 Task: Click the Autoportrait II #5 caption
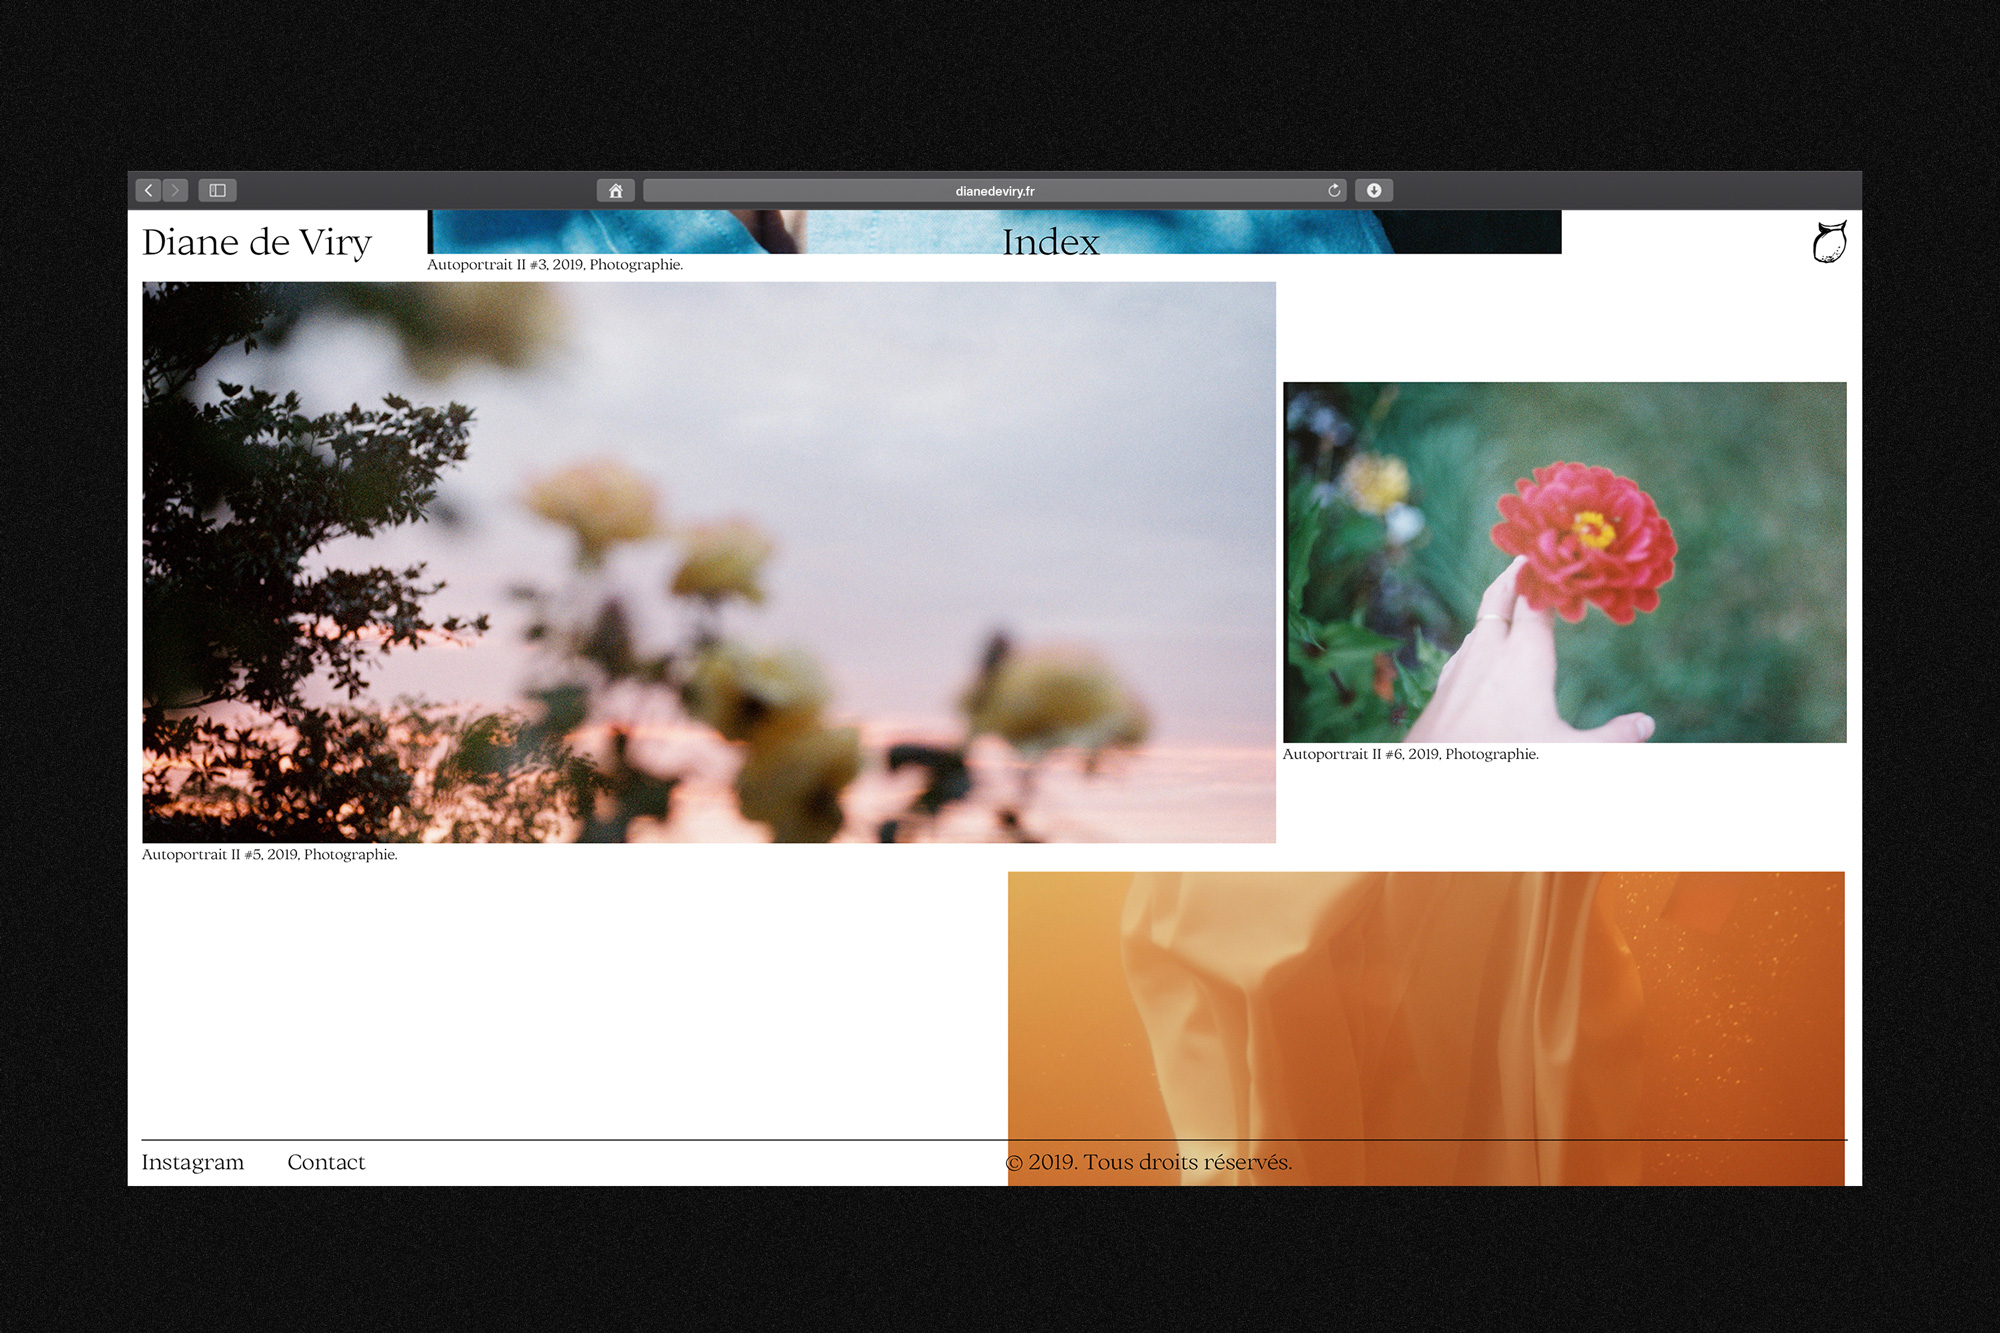coord(269,855)
